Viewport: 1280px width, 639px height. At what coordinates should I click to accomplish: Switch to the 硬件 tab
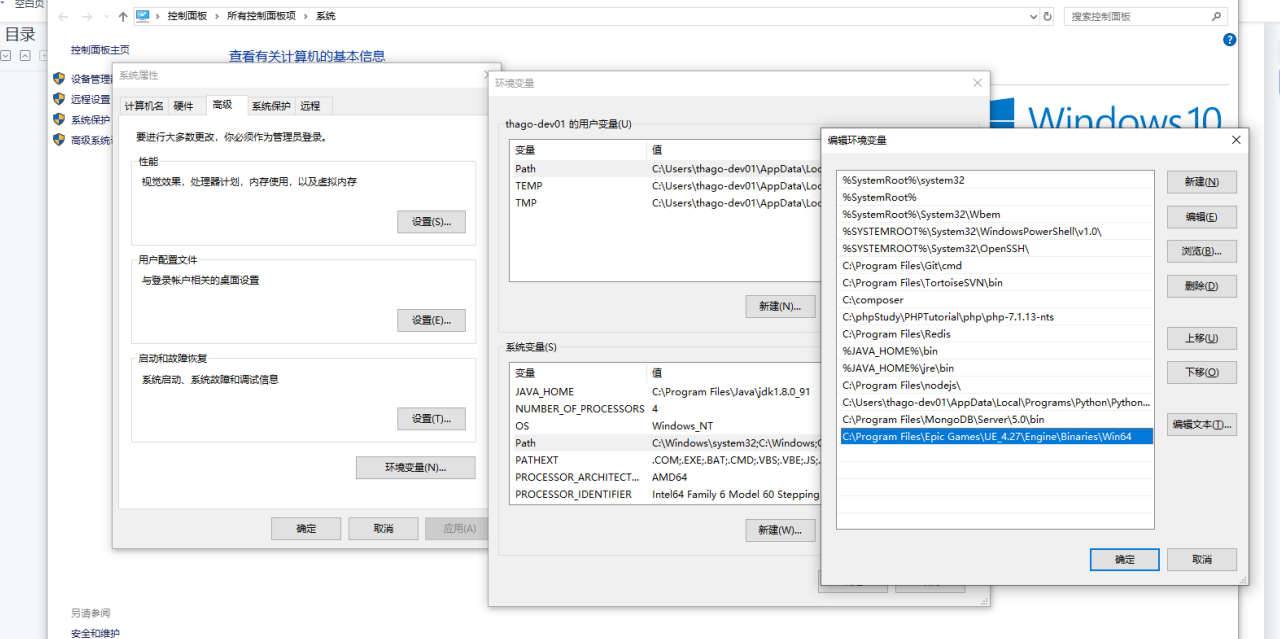coord(183,106)
